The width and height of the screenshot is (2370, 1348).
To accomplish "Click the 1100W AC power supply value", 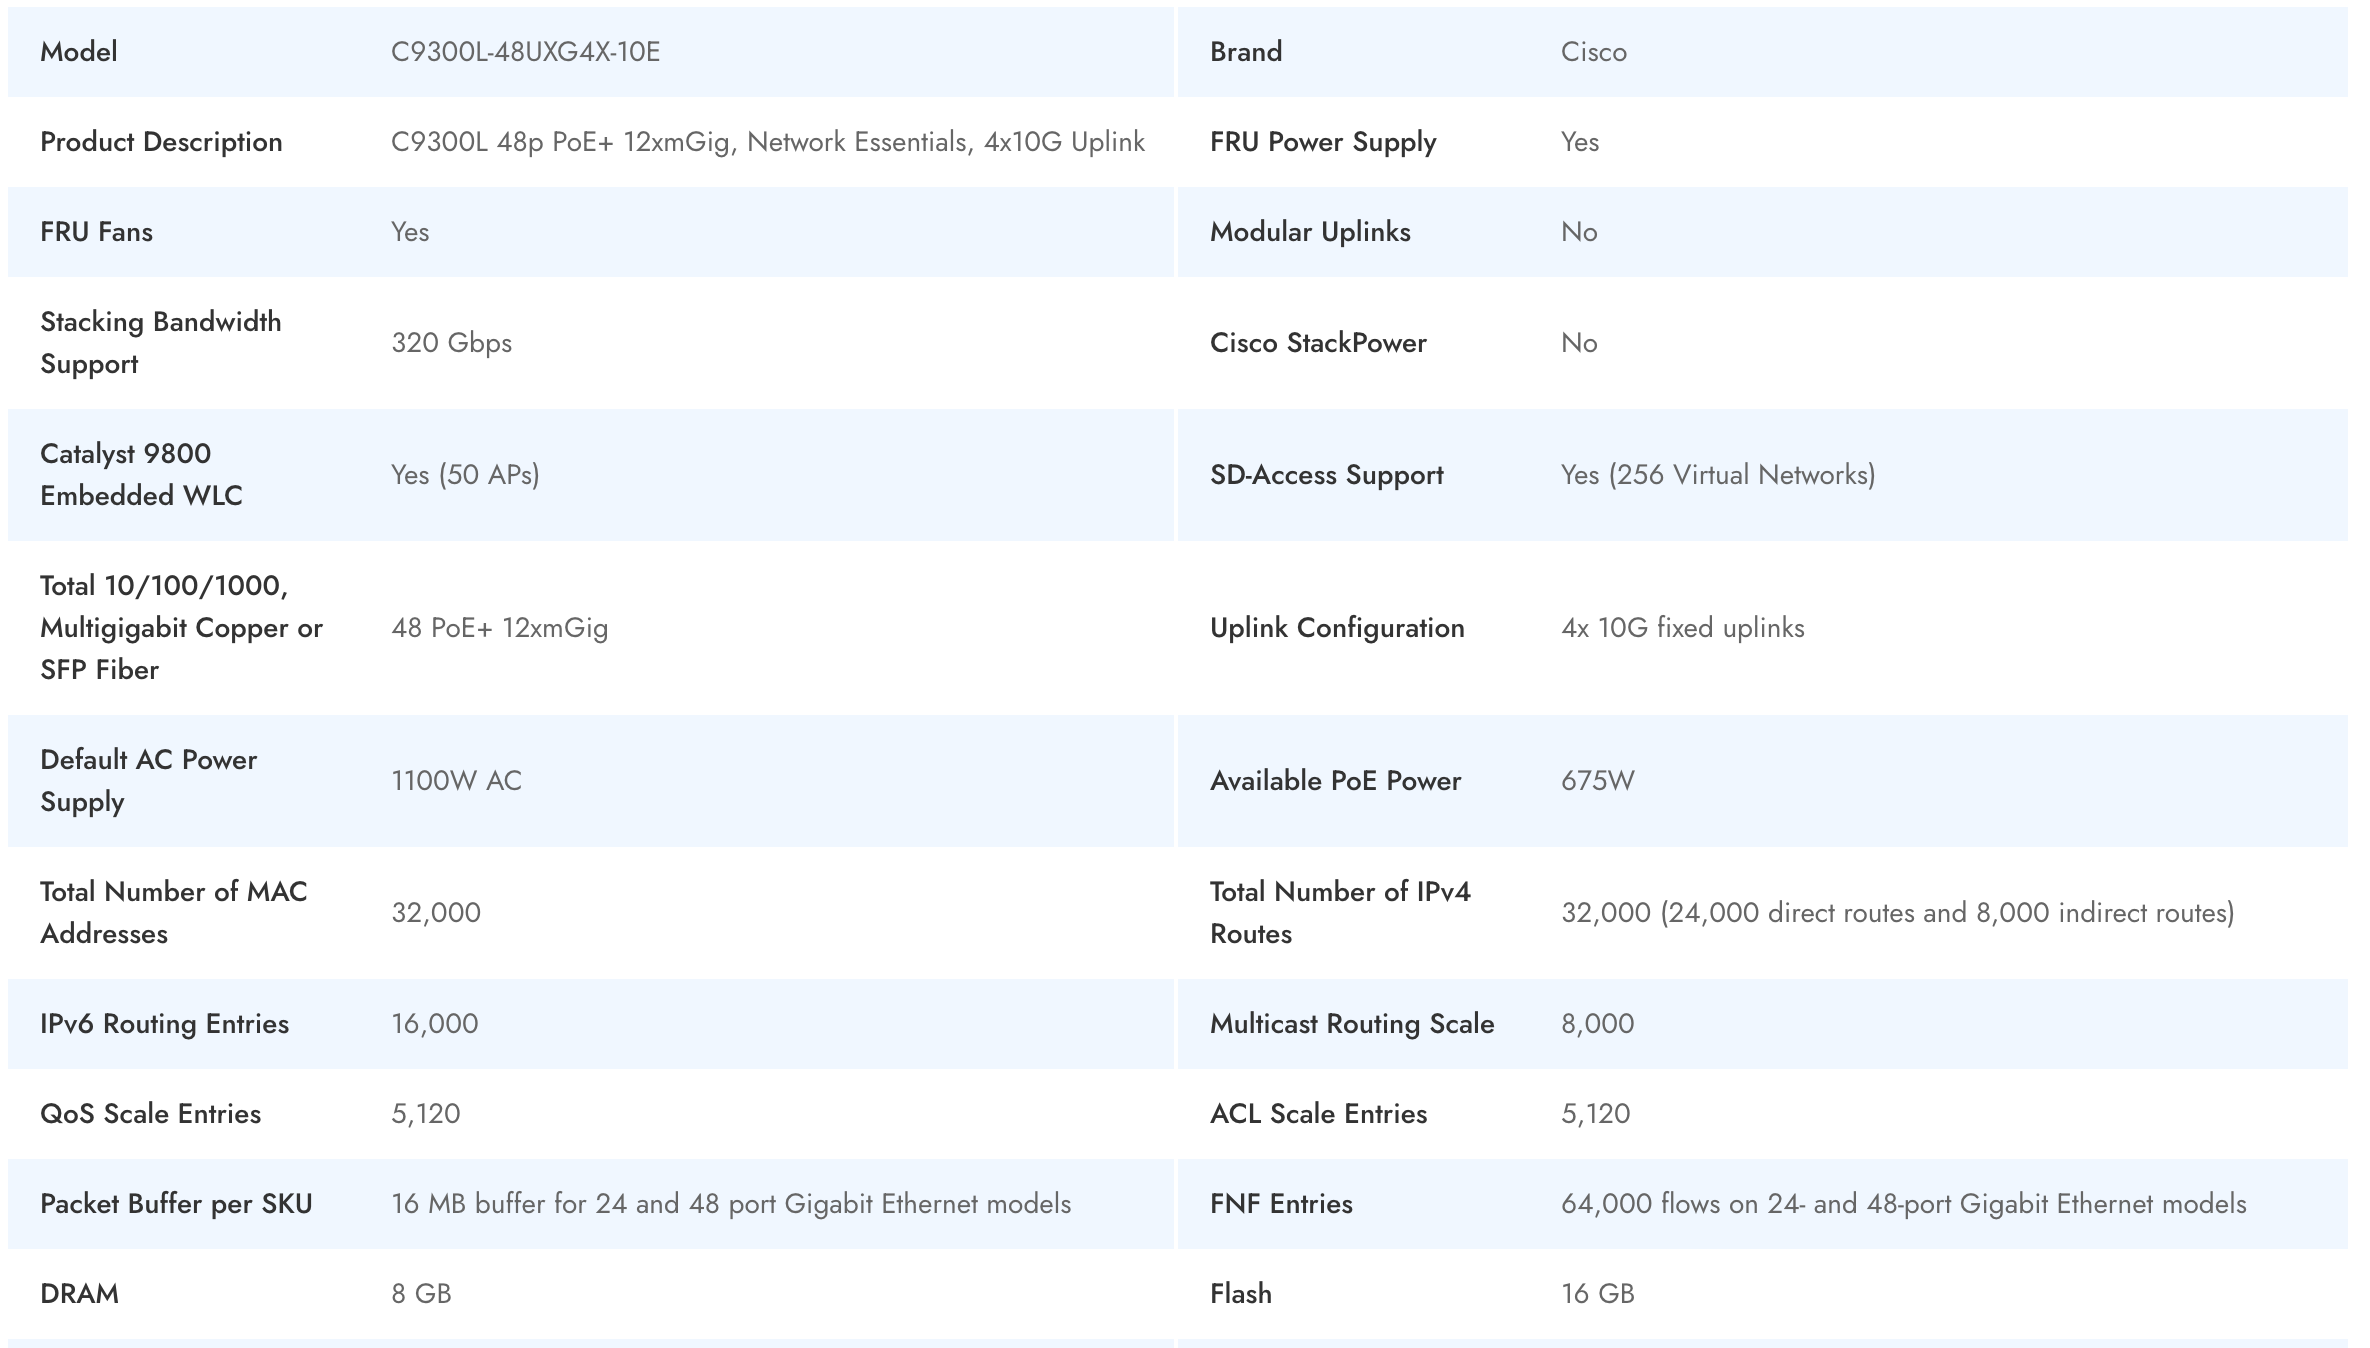I will click(x=456, y=781).
